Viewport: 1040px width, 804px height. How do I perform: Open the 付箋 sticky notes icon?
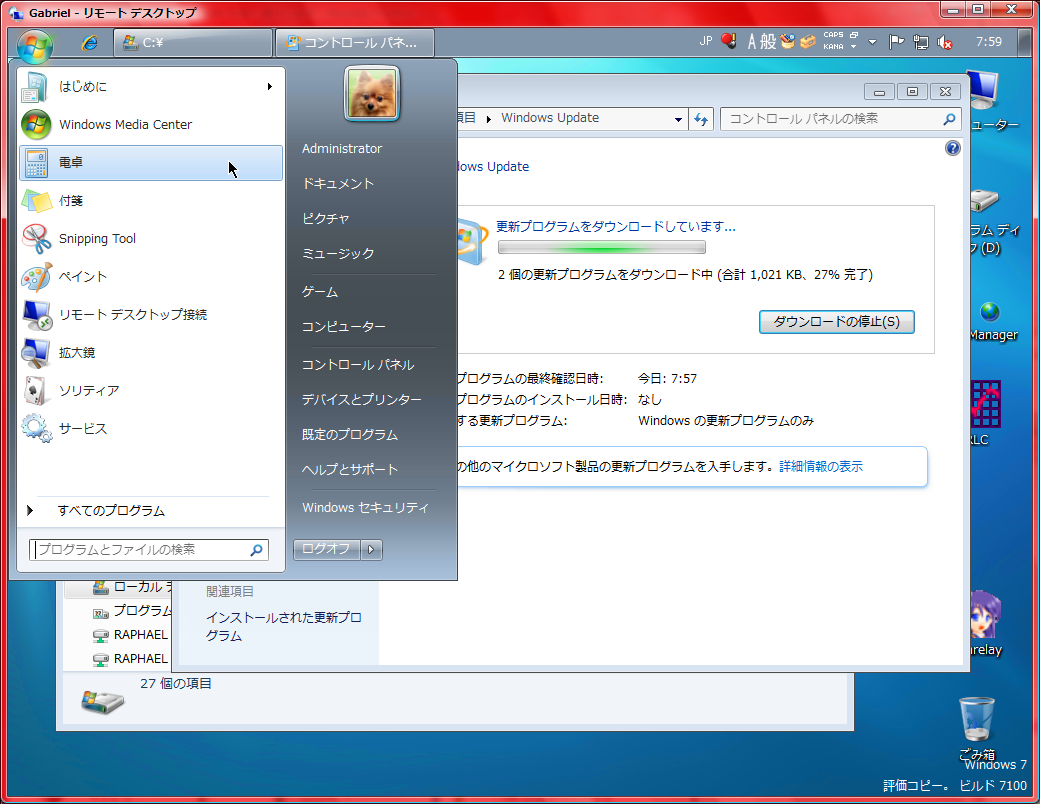pyautogui.click(x=36, y=200)
